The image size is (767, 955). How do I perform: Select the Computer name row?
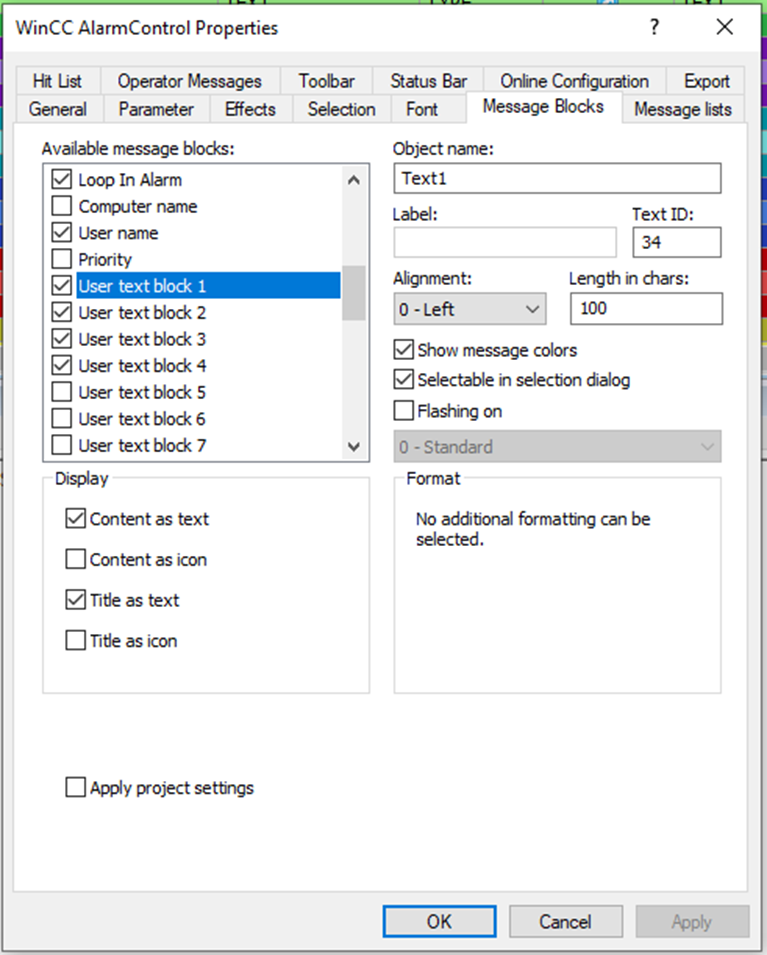pyautogui.click(x=138, y=206)
